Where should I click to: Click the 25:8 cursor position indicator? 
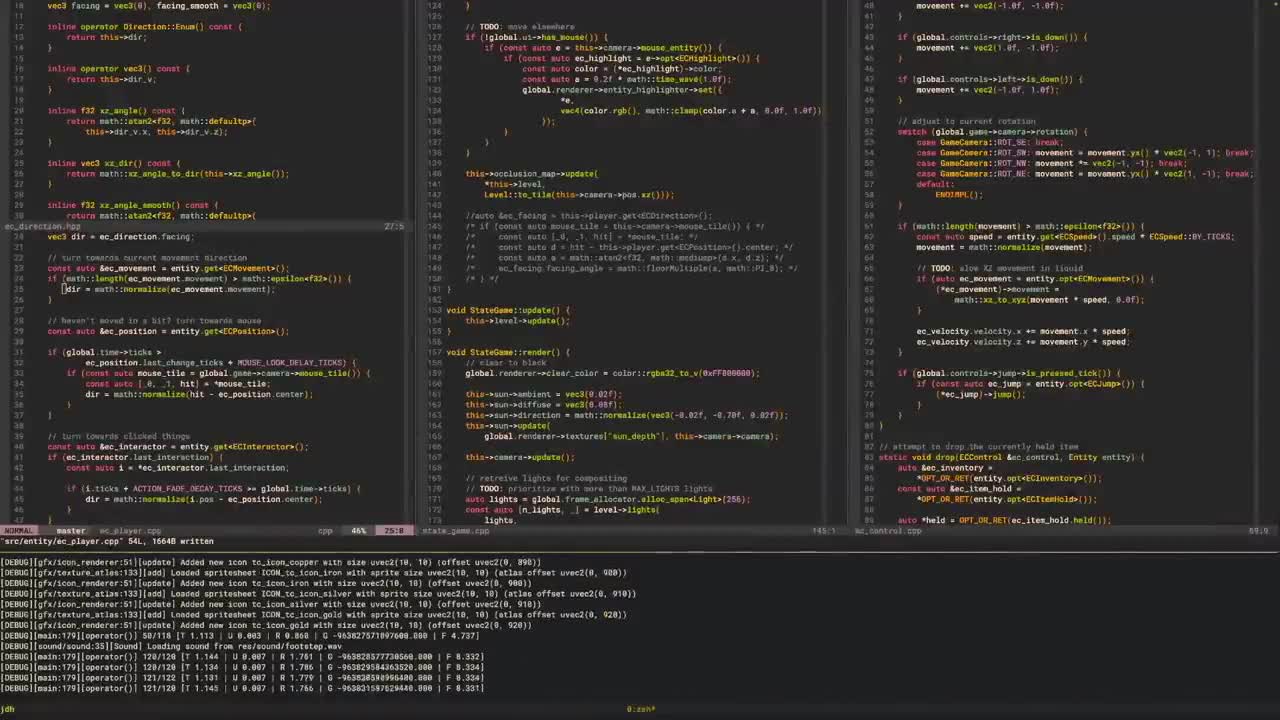tap(394, 531)
